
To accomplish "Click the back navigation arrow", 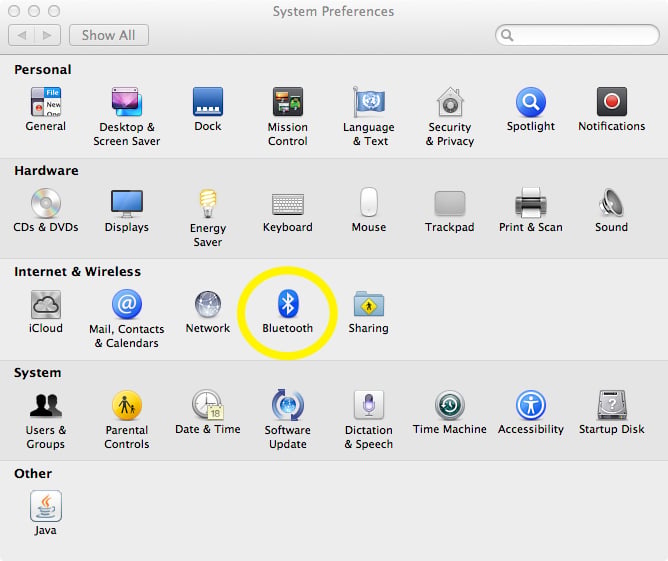I will (21, 35).
